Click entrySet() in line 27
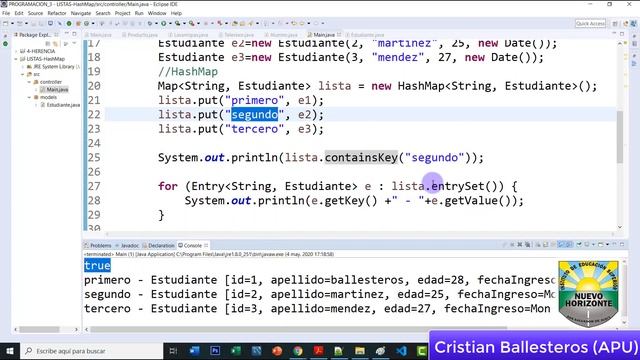The image size is (640, 360). click(x=467, y=186)
